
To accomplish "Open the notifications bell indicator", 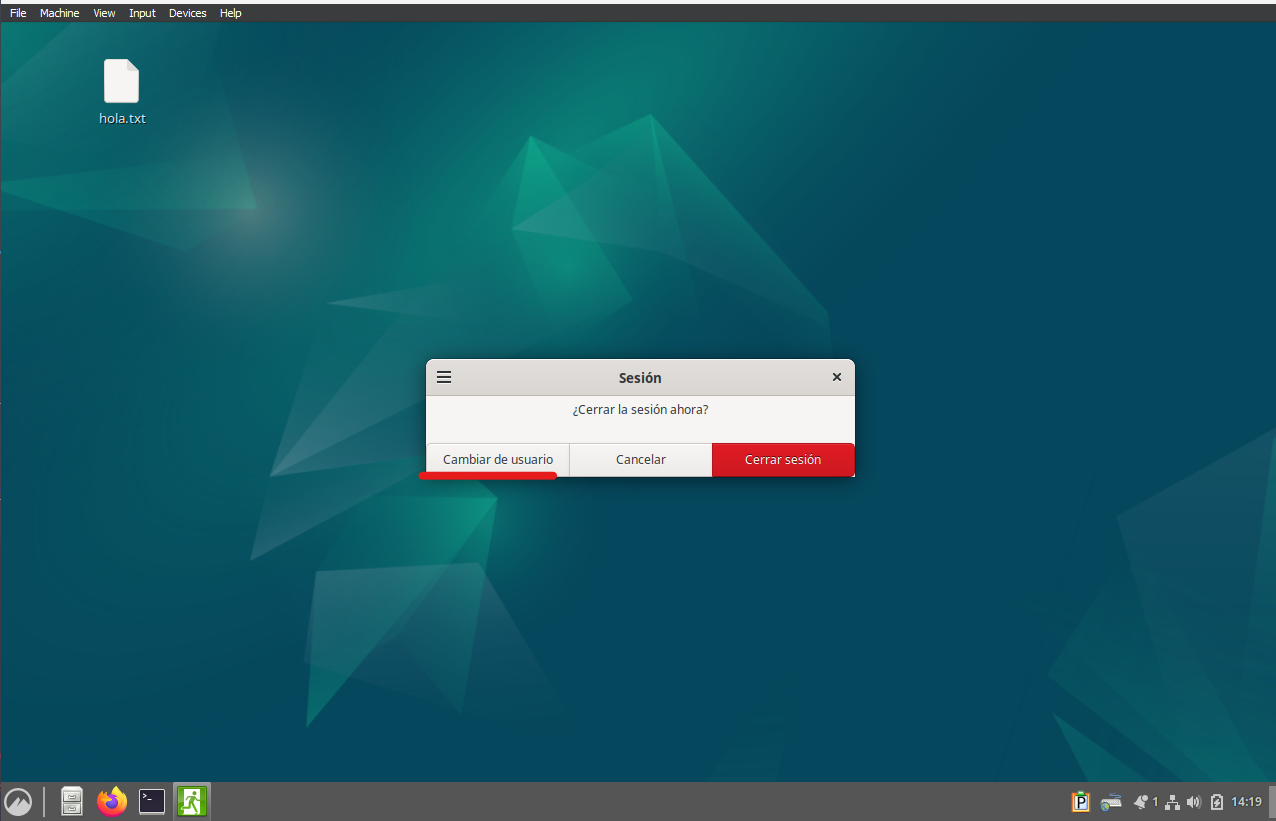I will pos(1141,802).
